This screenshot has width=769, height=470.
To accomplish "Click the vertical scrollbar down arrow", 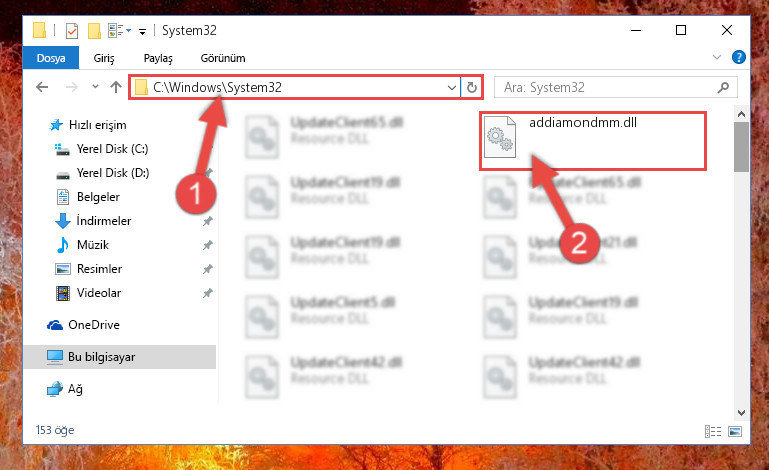I will tap(741, 413).
